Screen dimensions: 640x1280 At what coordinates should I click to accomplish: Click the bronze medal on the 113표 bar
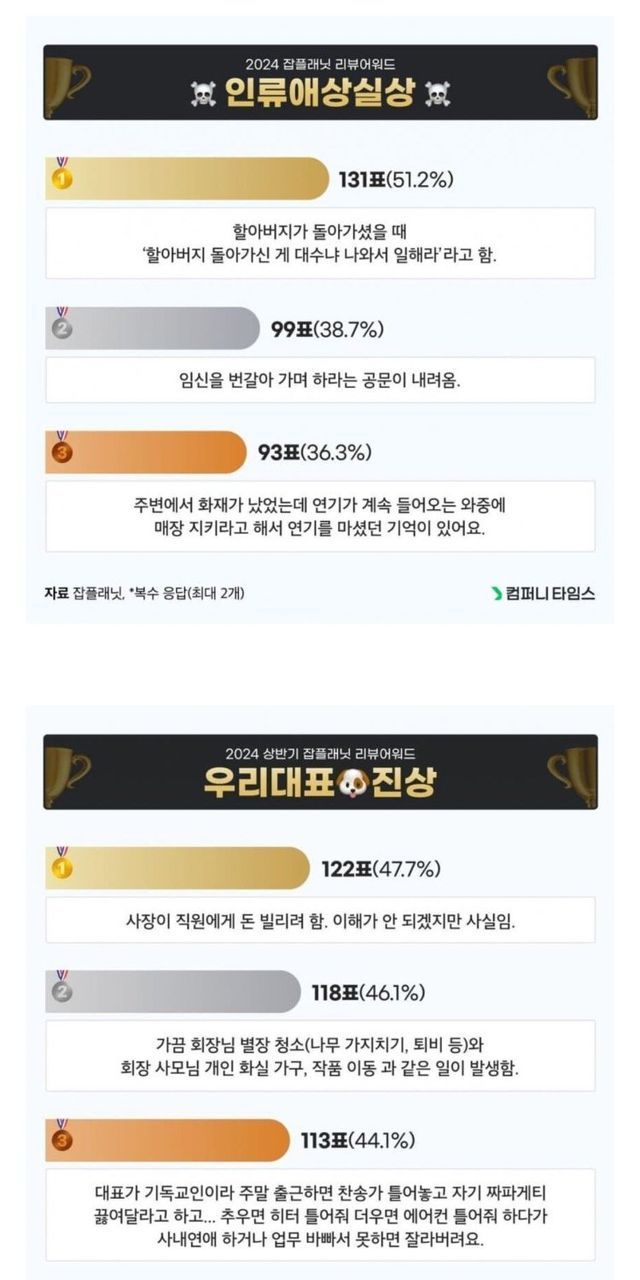point(62,1139)
